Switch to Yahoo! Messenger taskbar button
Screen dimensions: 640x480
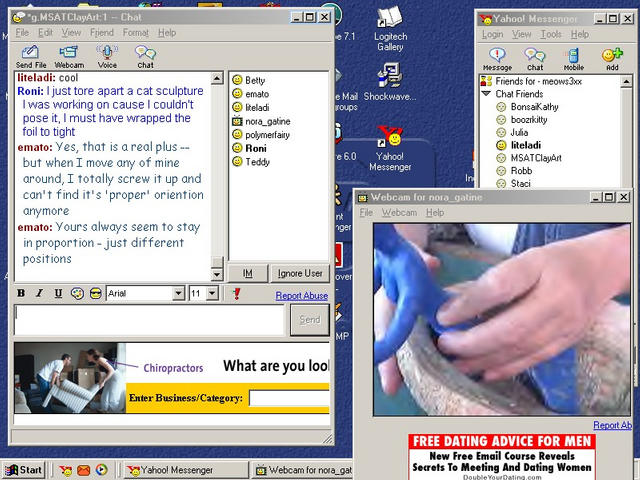click(x=187, y=470)
